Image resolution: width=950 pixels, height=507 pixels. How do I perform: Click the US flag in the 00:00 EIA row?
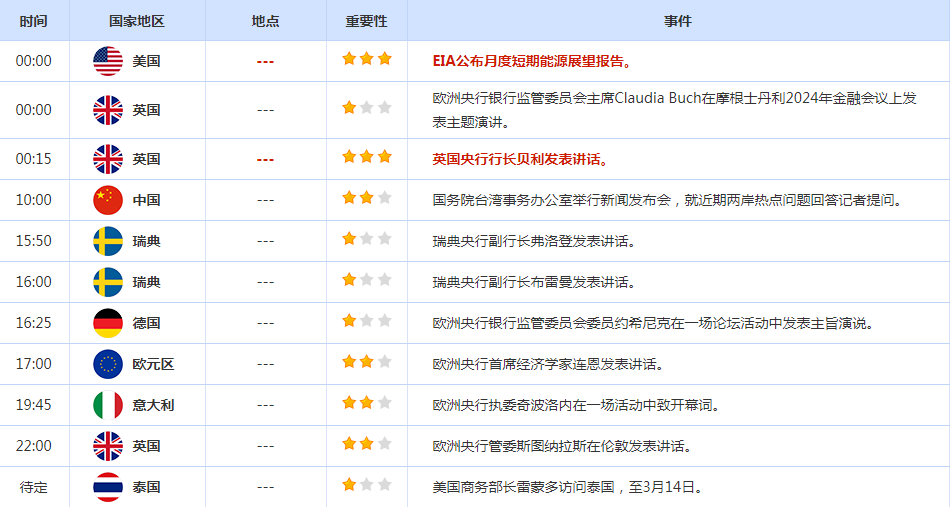coord(108,61)
